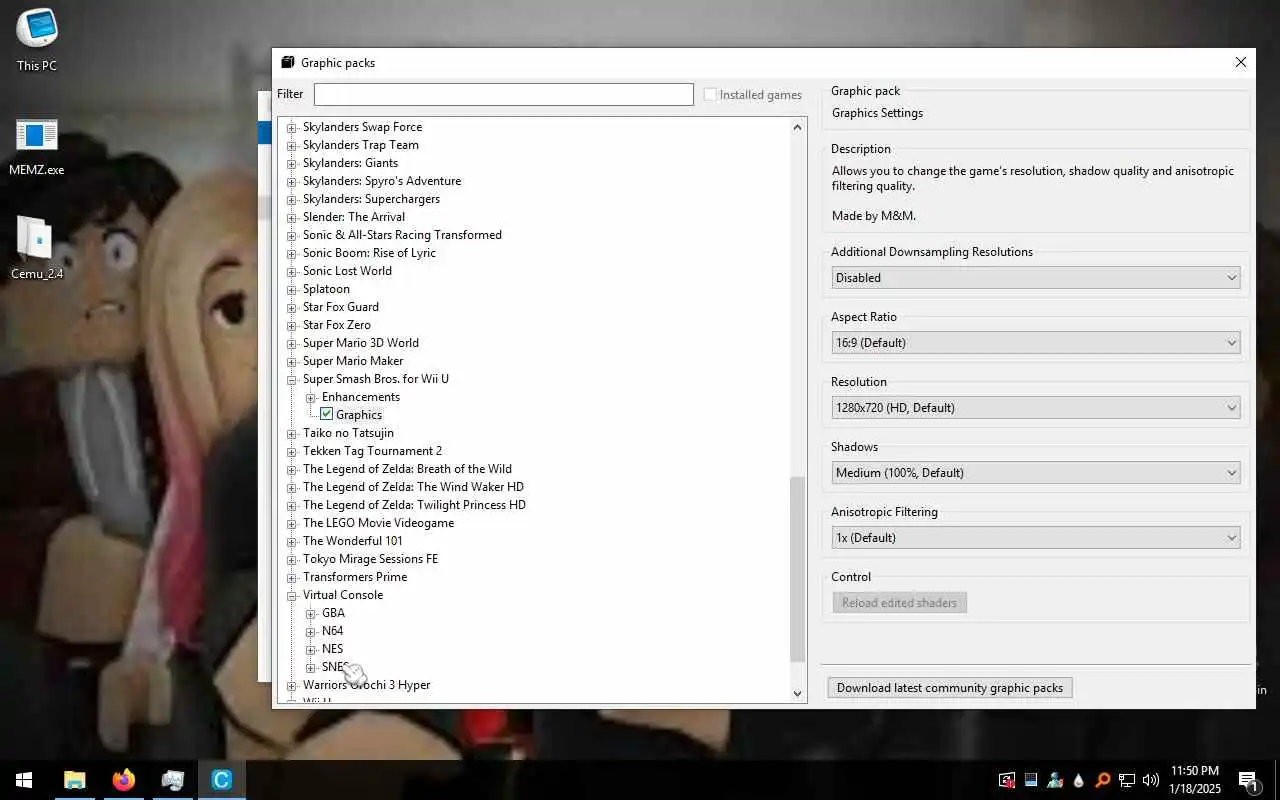Select Warriors Orochi 3 Hyper
The width and height of the screenshot is (1280, 800).
(366, 685)
